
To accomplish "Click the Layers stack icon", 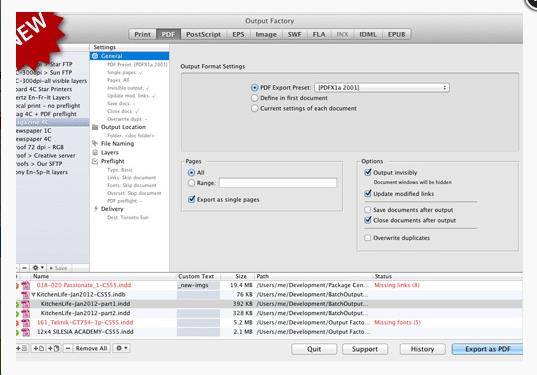I will coord(95,152).
